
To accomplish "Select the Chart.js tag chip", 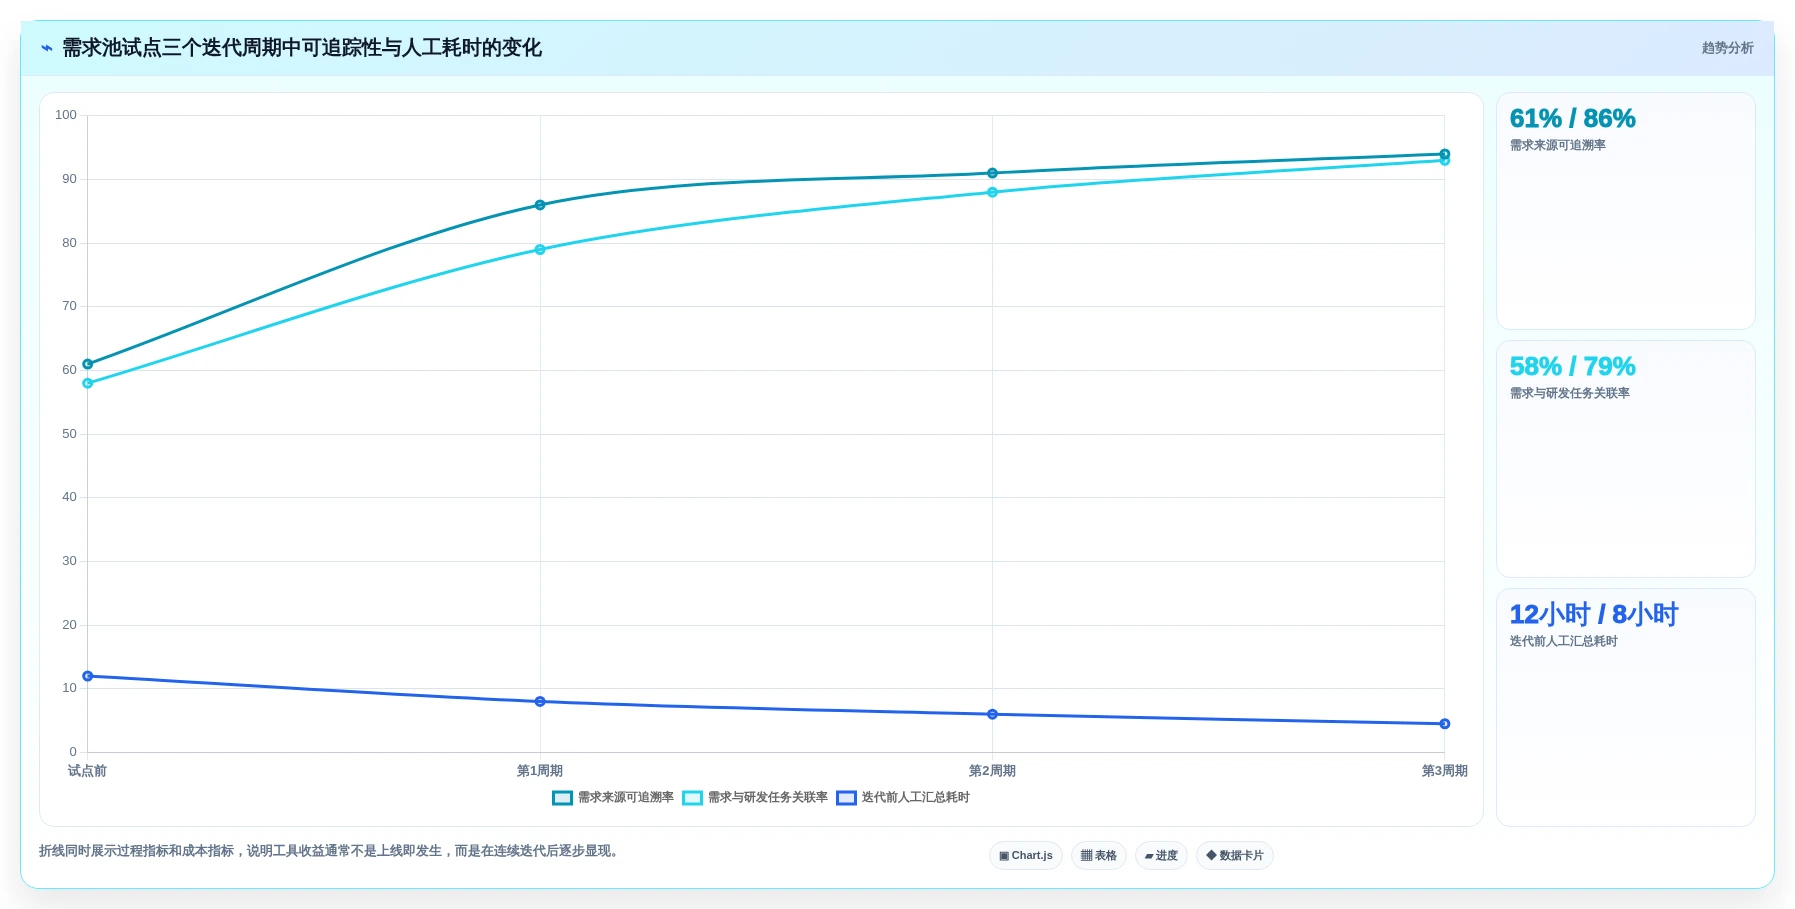I will point(1026,856).
